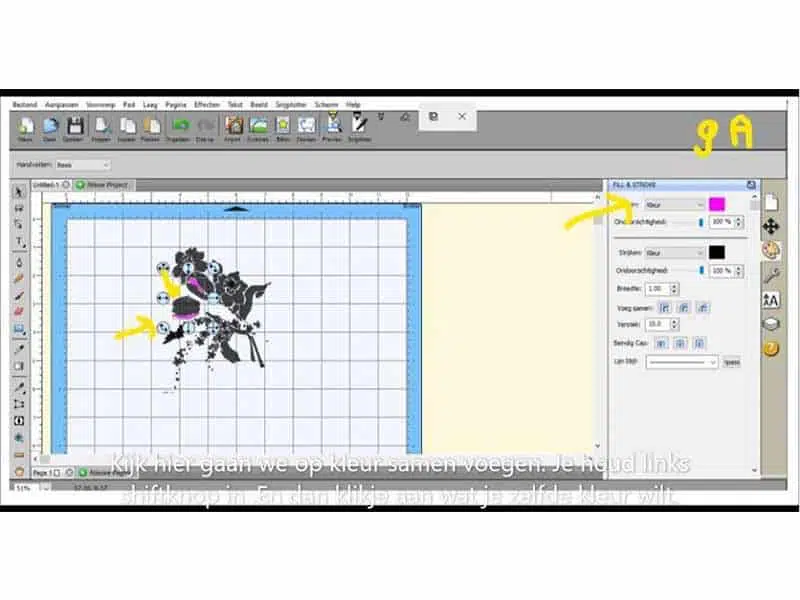This screenshot has width=800, height=600.
Task: Open the position move-arrows panel icon
Action: click(771, 226)
